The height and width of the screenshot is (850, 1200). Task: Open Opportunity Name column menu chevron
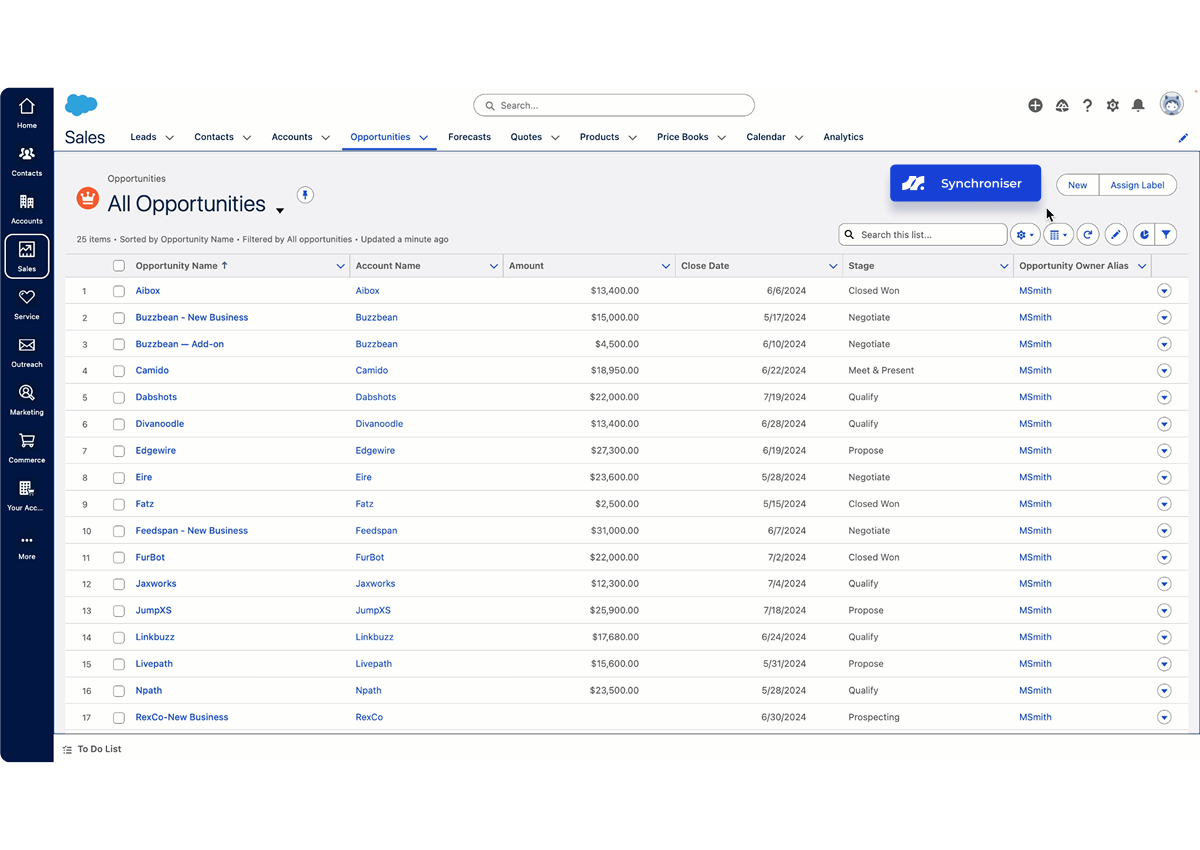340,266
